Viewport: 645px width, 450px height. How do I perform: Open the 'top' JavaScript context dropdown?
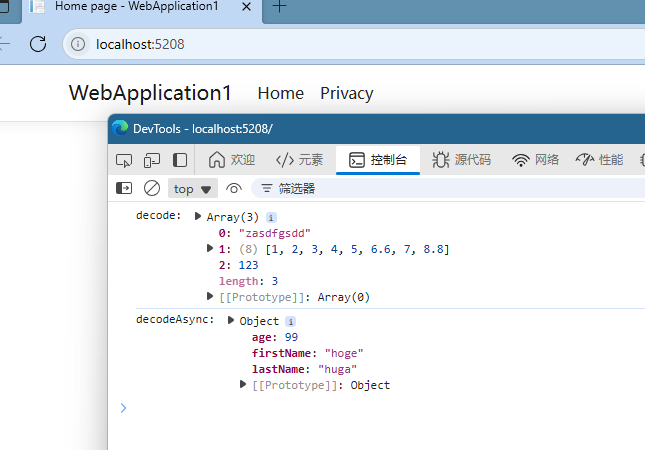coord(193,188)
